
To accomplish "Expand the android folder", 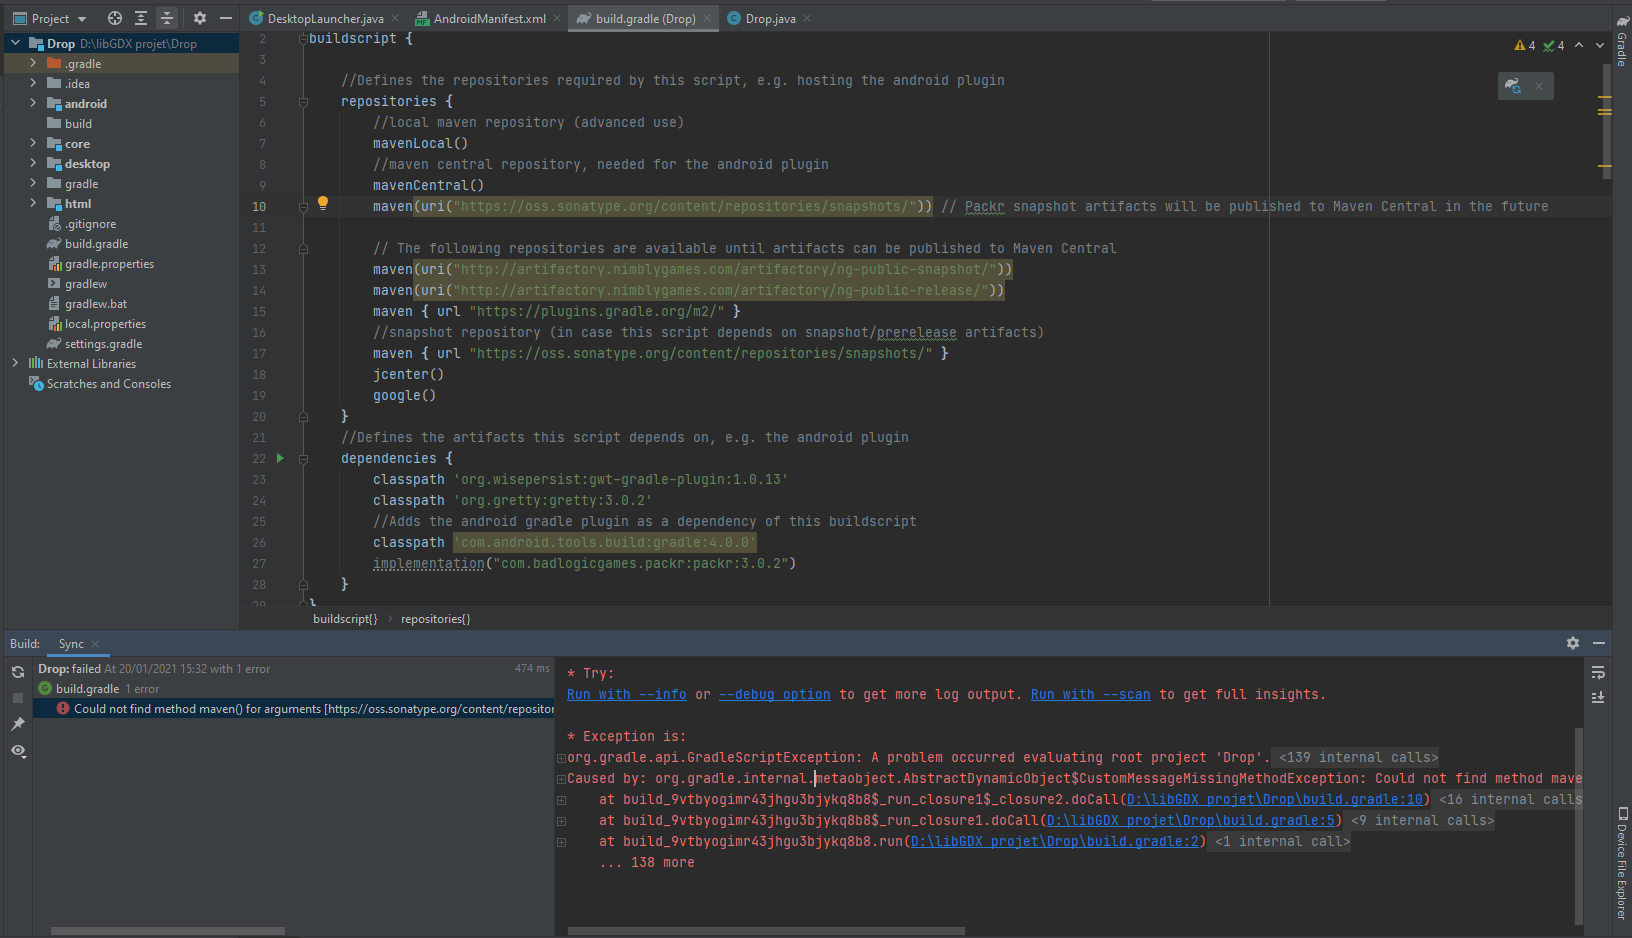I will point(33,103).
